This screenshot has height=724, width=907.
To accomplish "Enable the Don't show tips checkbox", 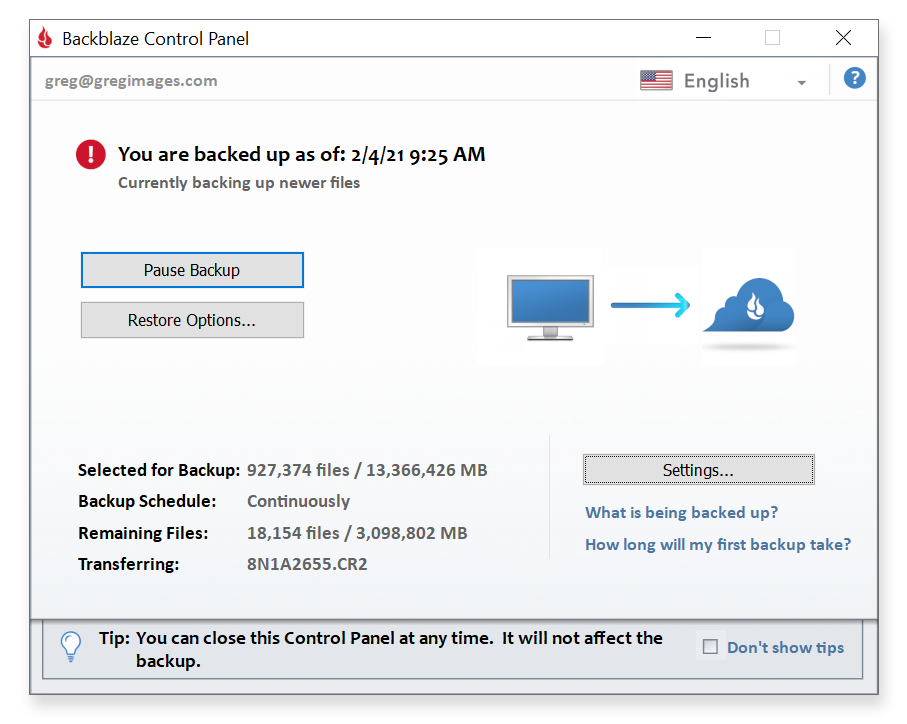I will [710, 647].
